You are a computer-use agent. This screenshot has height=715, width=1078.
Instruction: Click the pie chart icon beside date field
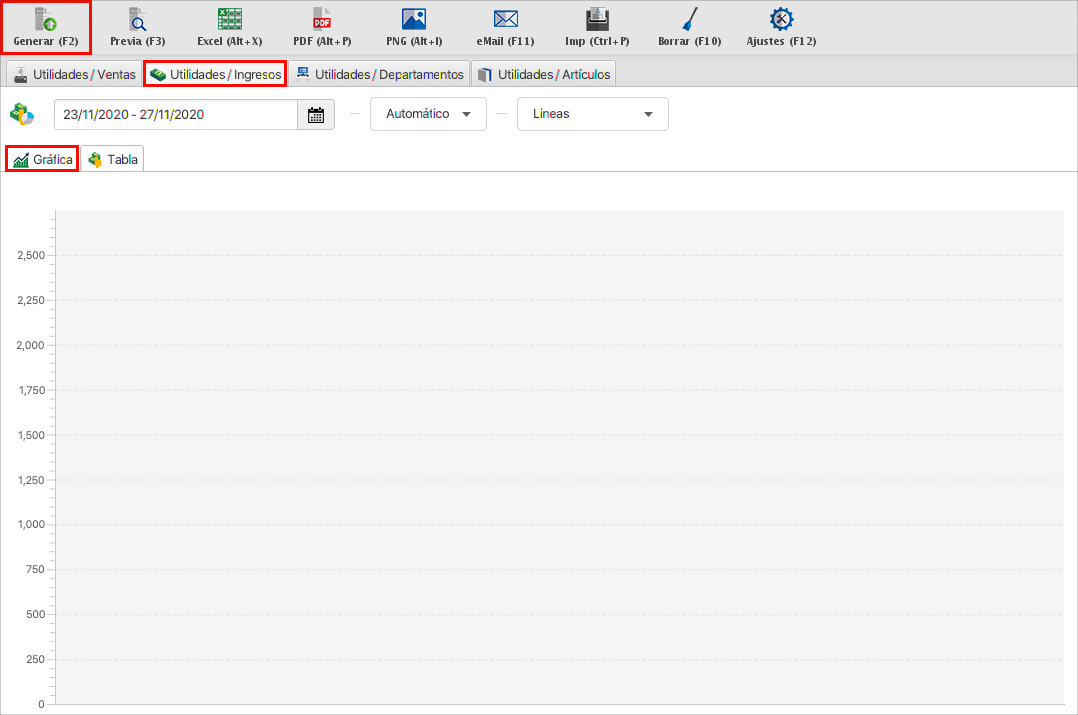point(22,114)
